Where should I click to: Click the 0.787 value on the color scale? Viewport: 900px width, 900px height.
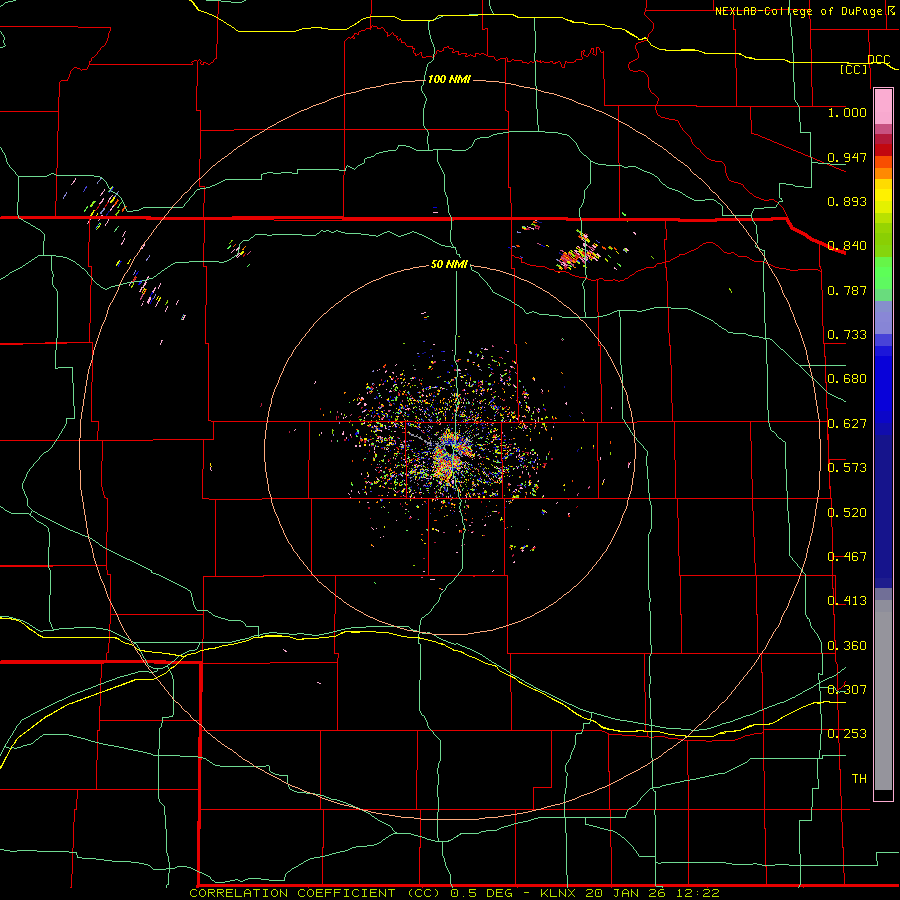[x=847, y=290]
